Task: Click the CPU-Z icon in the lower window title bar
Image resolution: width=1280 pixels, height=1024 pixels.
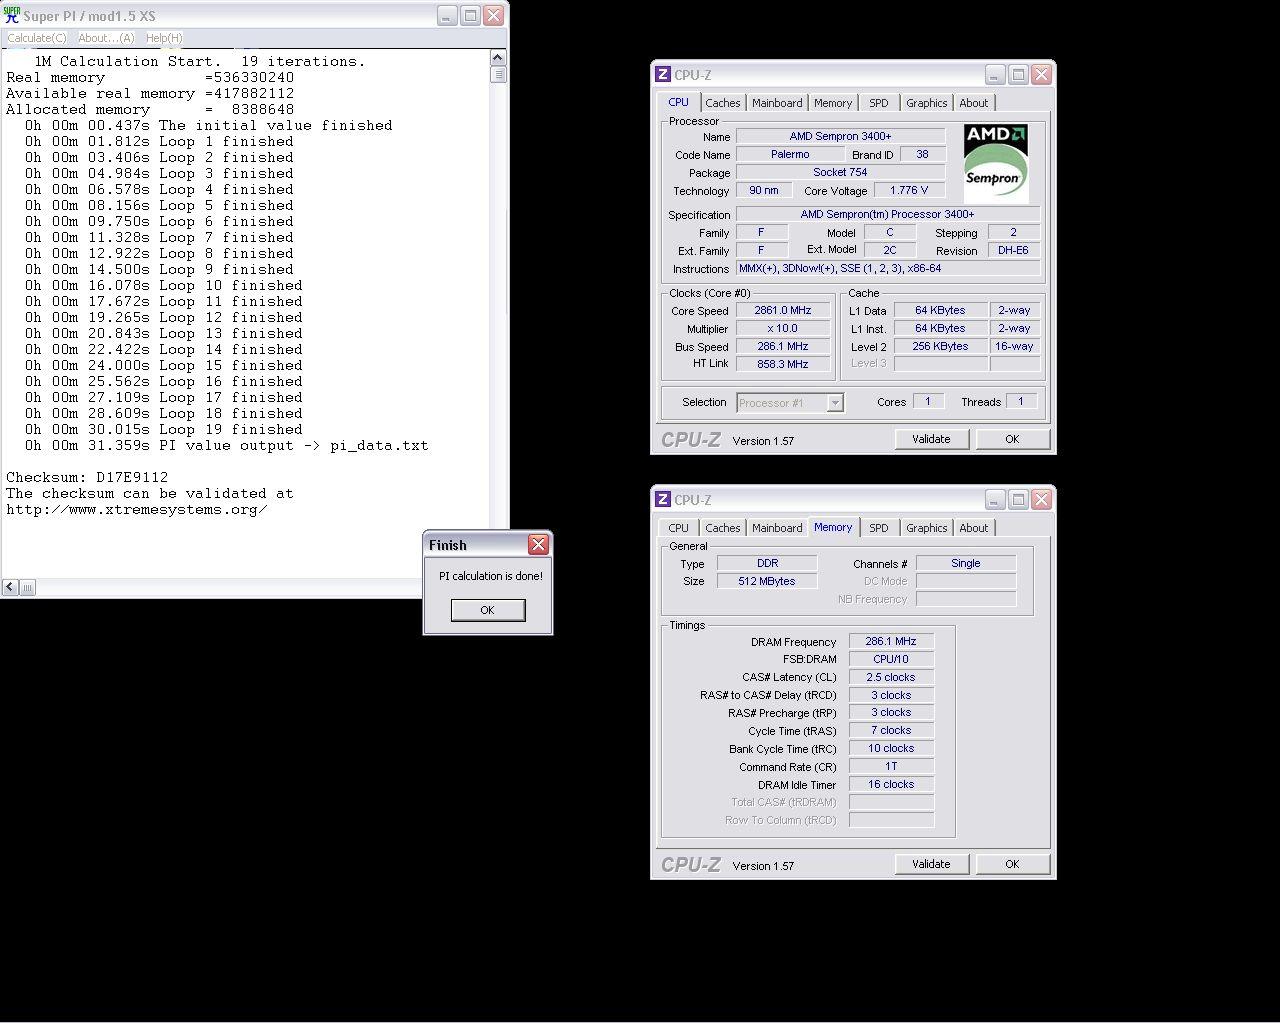Action: pyautogui.click(x=662, y=500)
